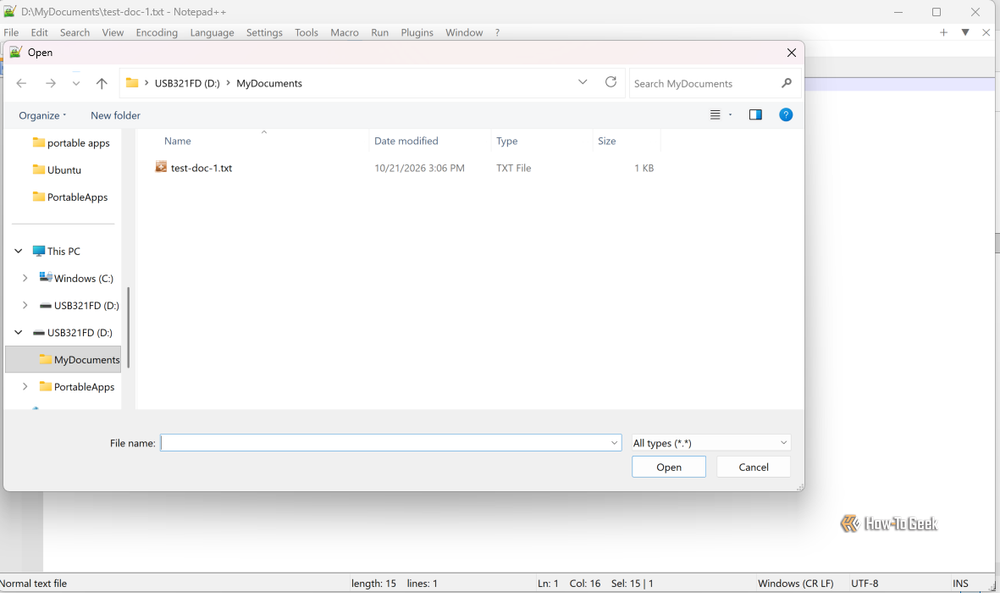1000x593 pixels.
Task: Select USB321FD (D:) in the address bar breadcrumb
Action: pos(187,84)
